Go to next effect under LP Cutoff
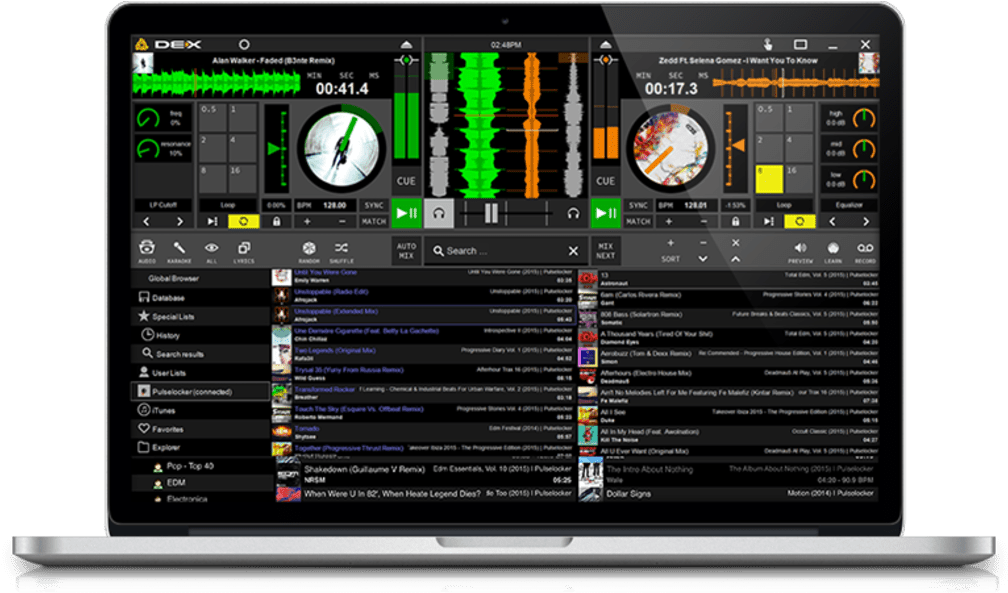The height and width of the screenshot is (593, 1008). [x=179, y=221]
